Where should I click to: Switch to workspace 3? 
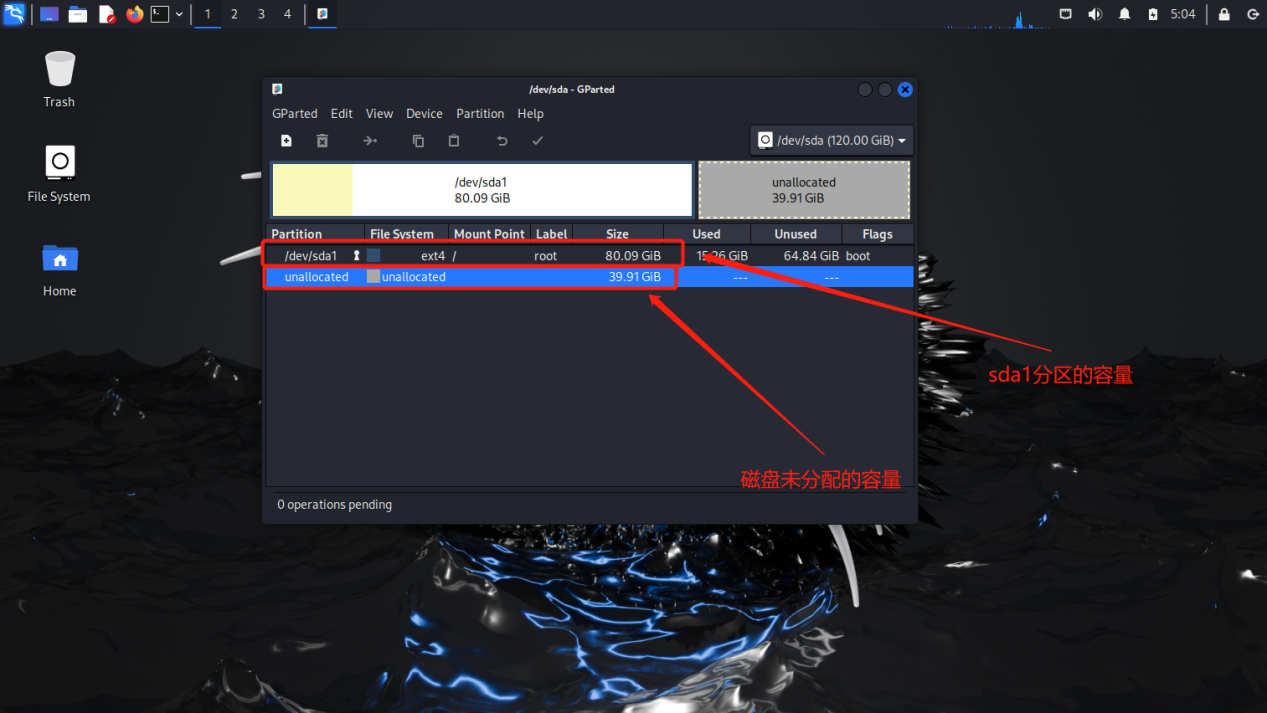pyautogui.click(x=261, y=14)
